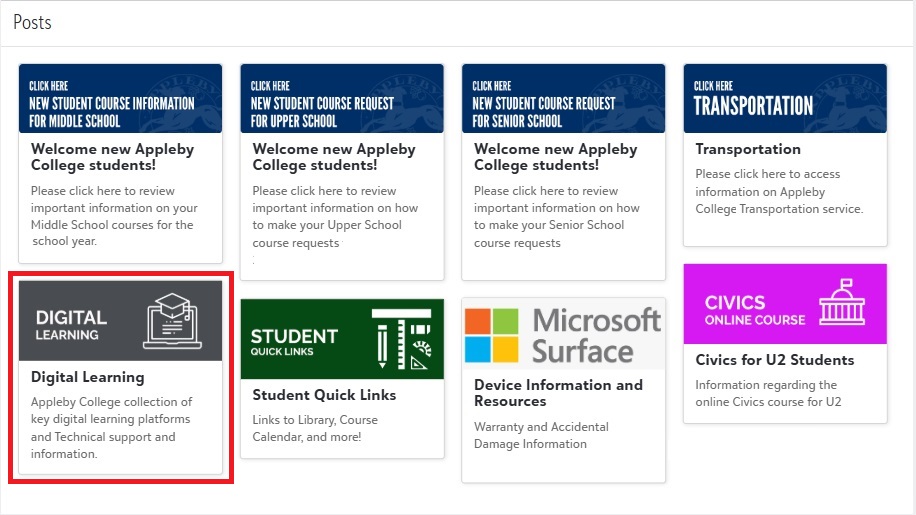Open Device Information and Resources title

(558, 393)
